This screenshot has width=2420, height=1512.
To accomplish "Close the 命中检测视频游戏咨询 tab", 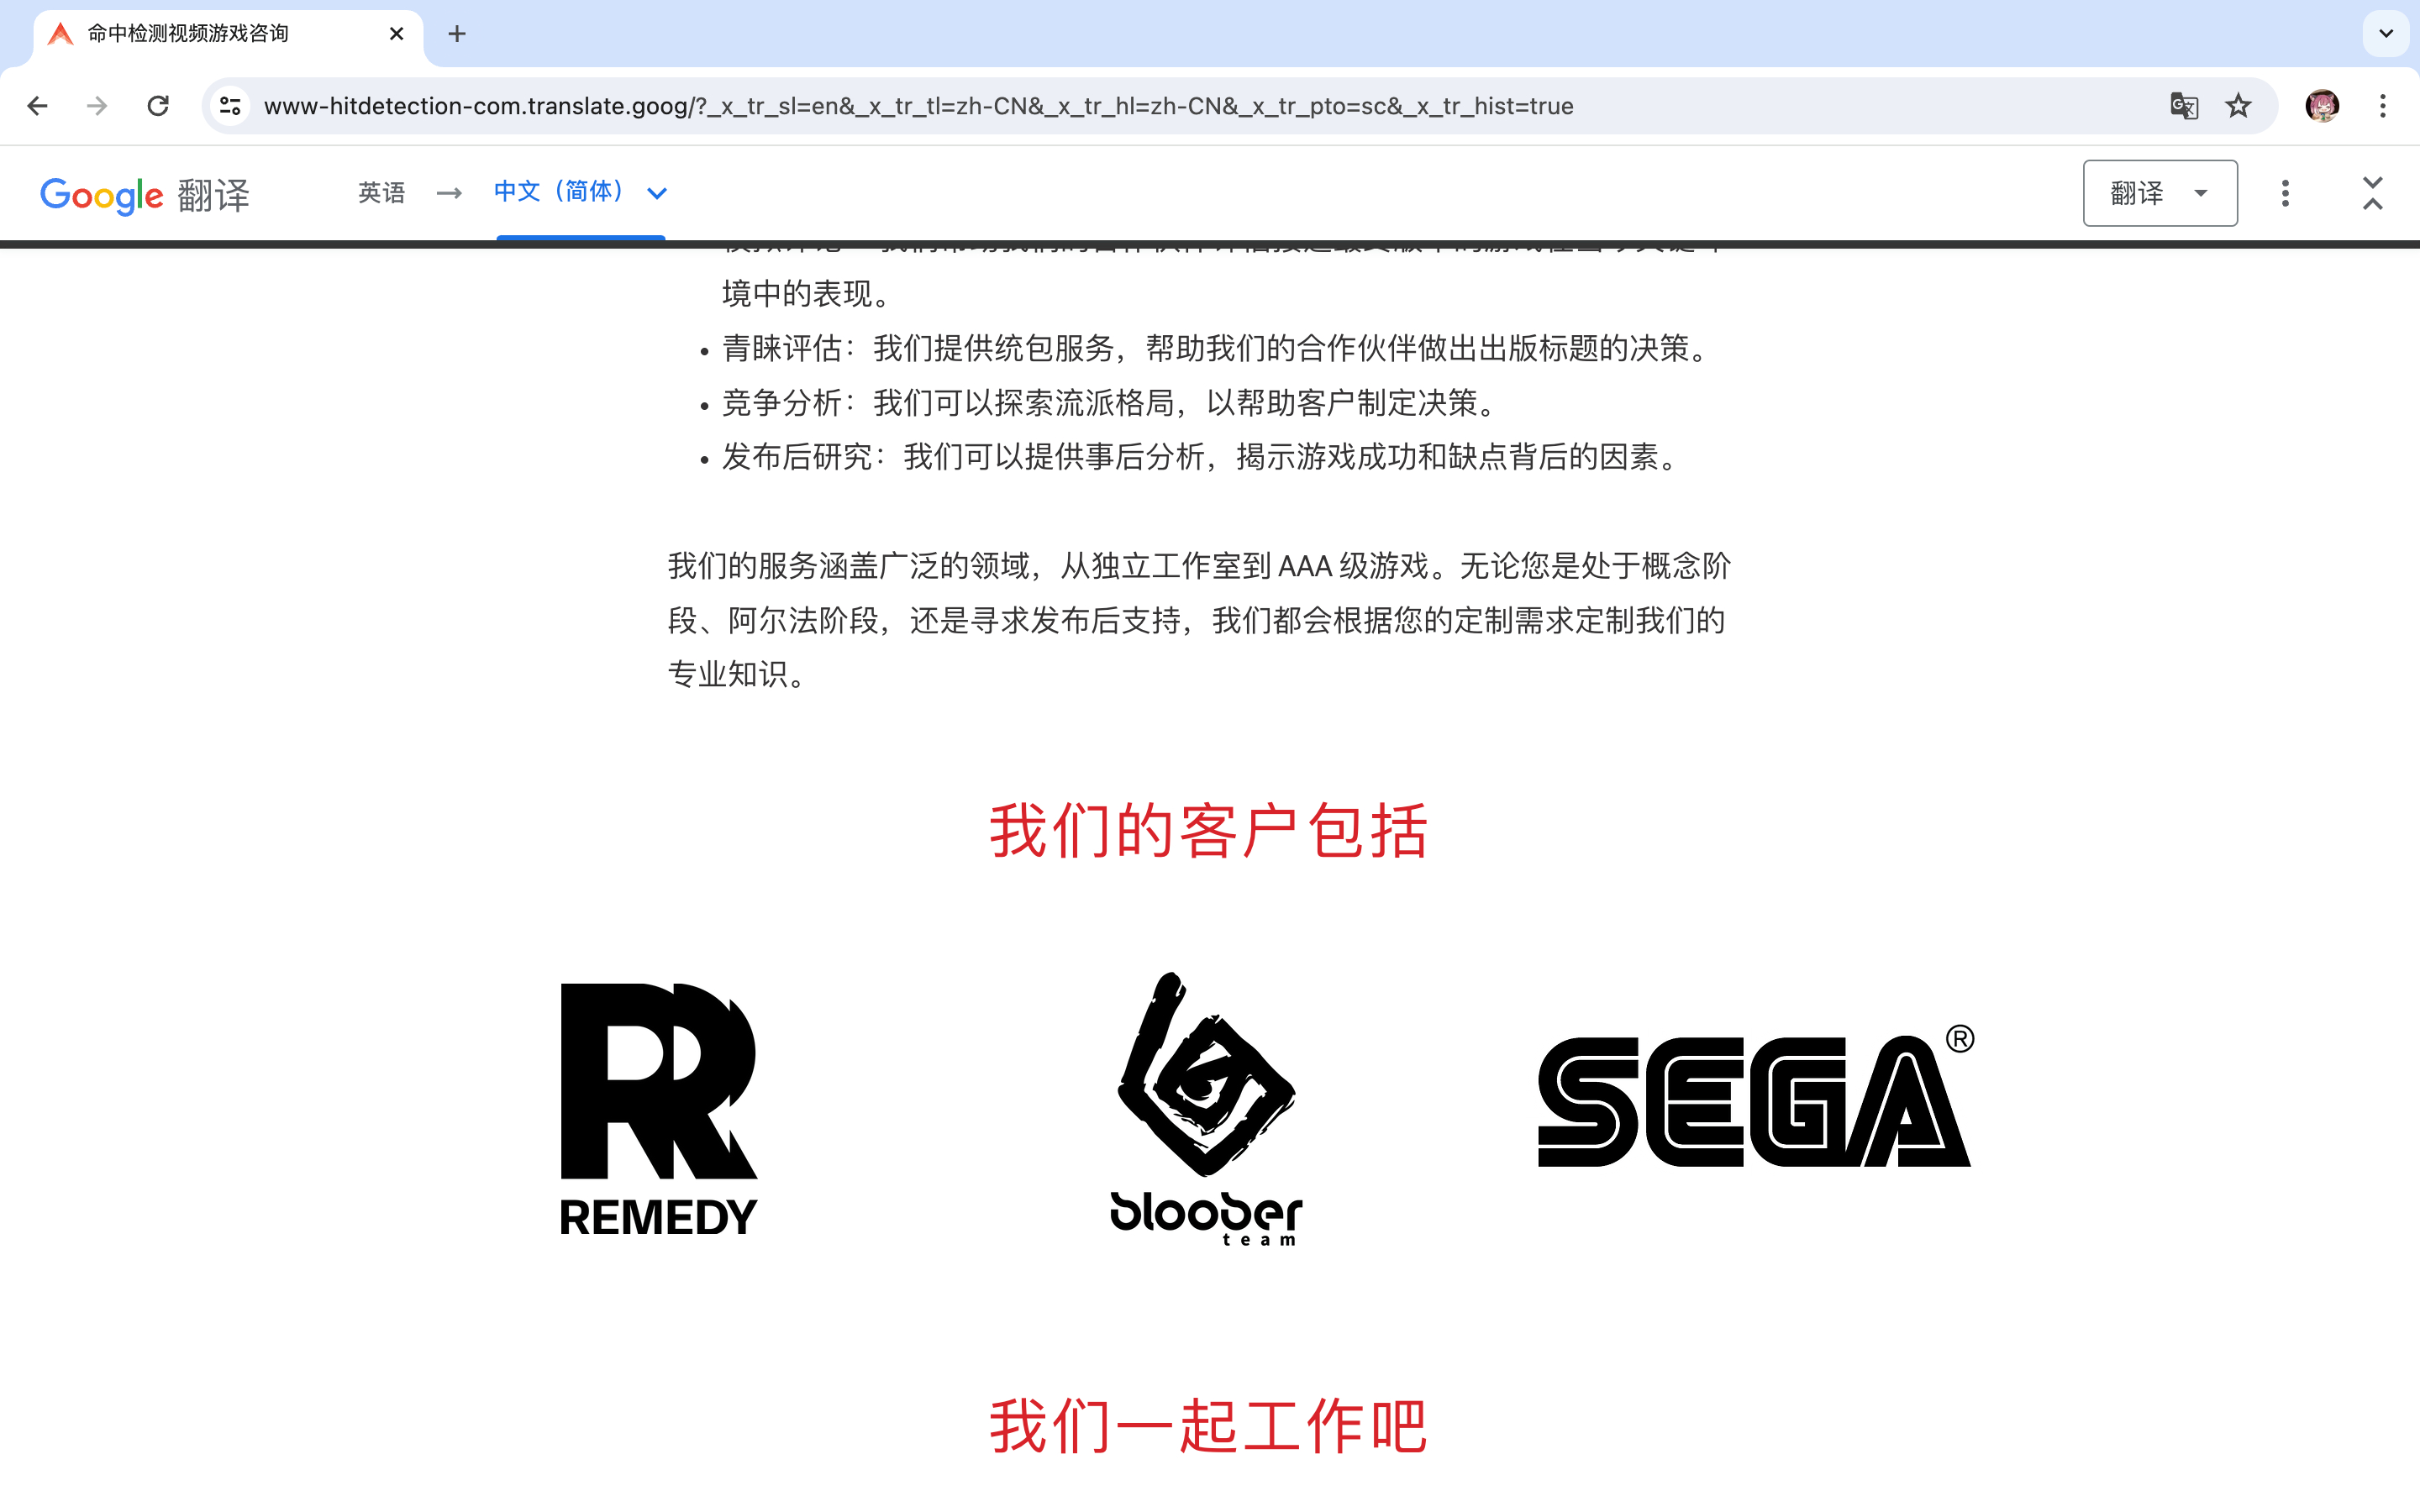I will tap(396, 34).
